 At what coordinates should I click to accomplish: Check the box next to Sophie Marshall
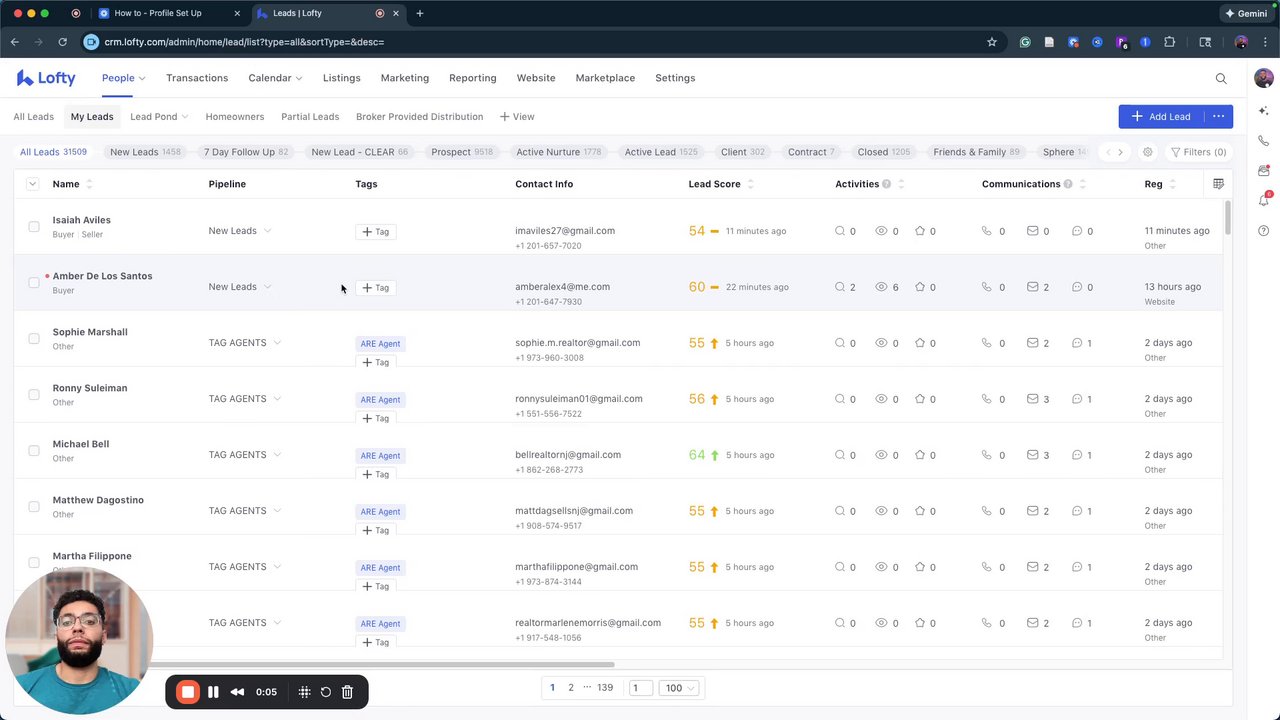34,339
